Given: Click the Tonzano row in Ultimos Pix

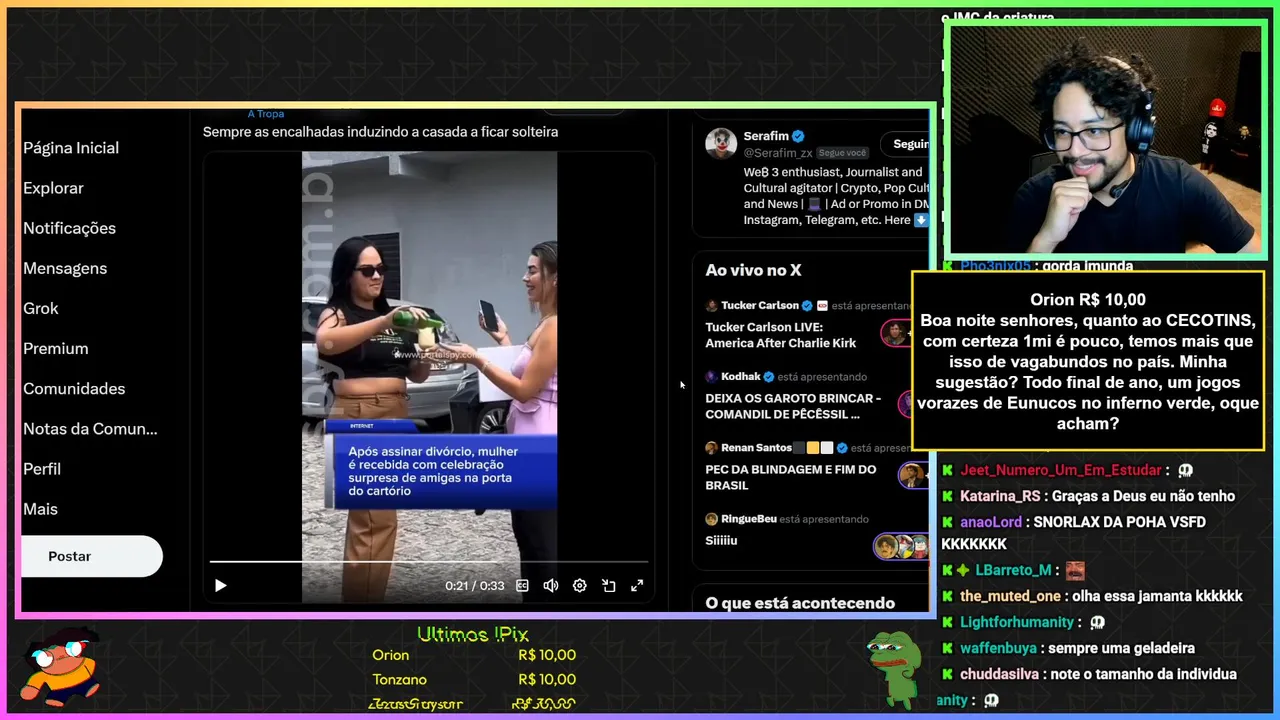Looking at the screenshot, I should [x=474, y=679].
